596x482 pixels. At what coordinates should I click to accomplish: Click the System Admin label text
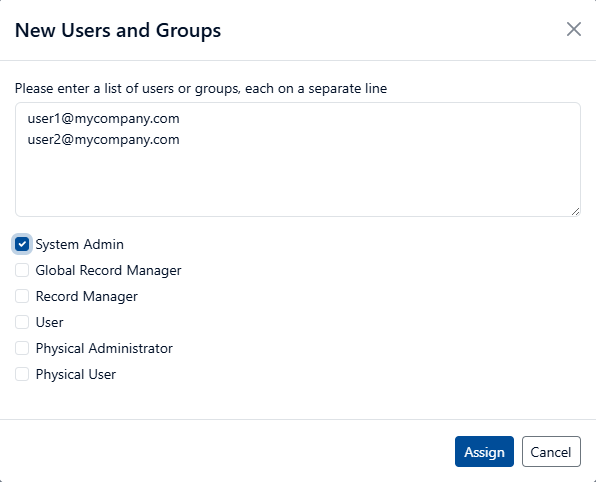[x=79, y=244]
